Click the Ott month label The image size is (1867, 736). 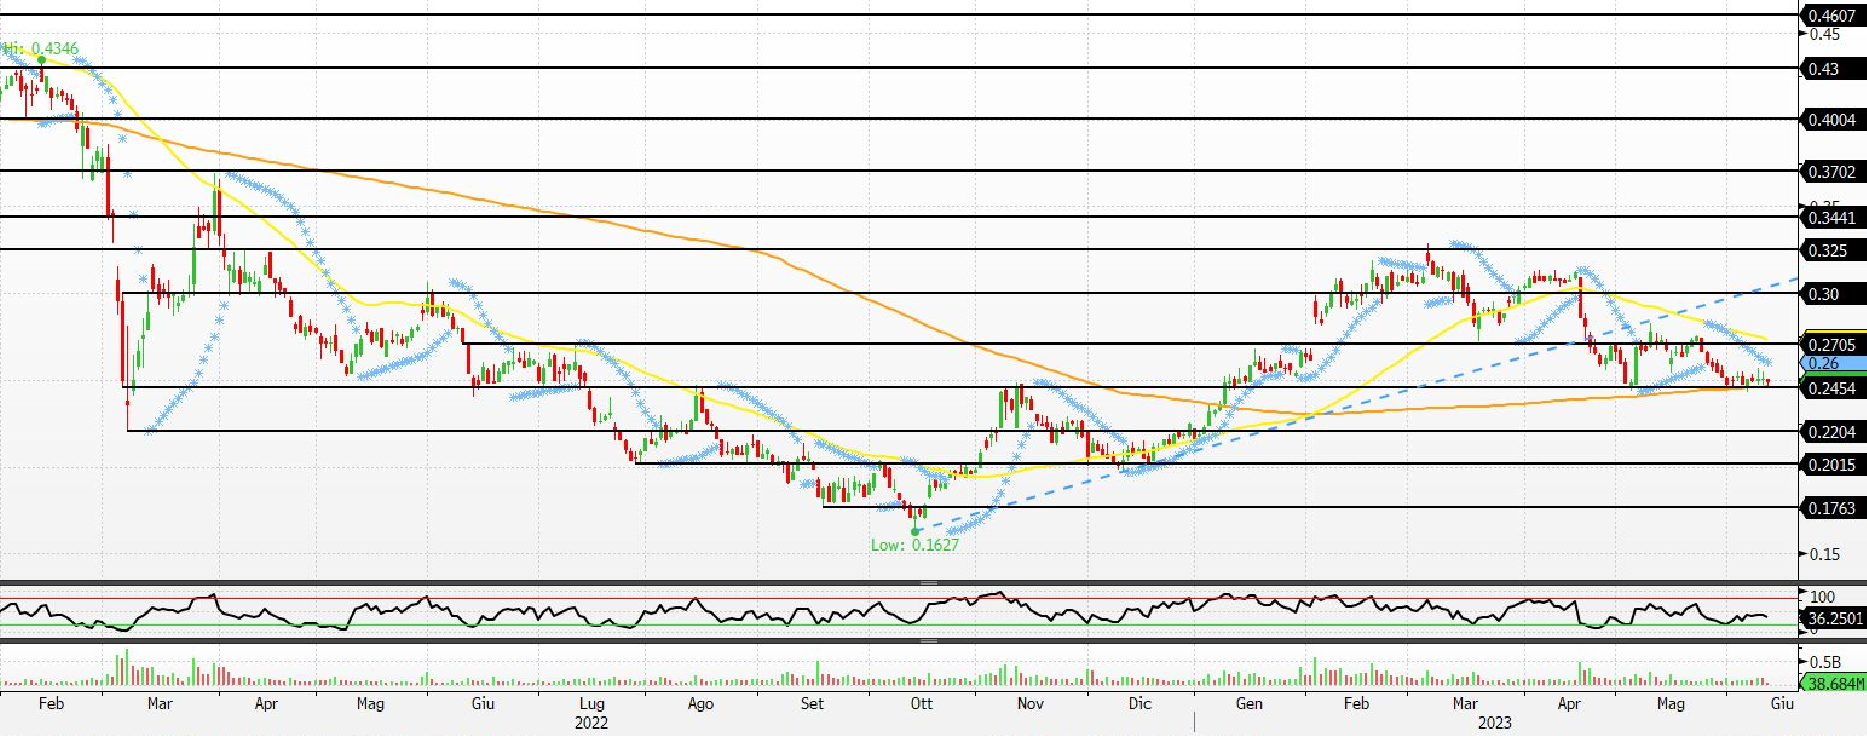tap(921, 704)
